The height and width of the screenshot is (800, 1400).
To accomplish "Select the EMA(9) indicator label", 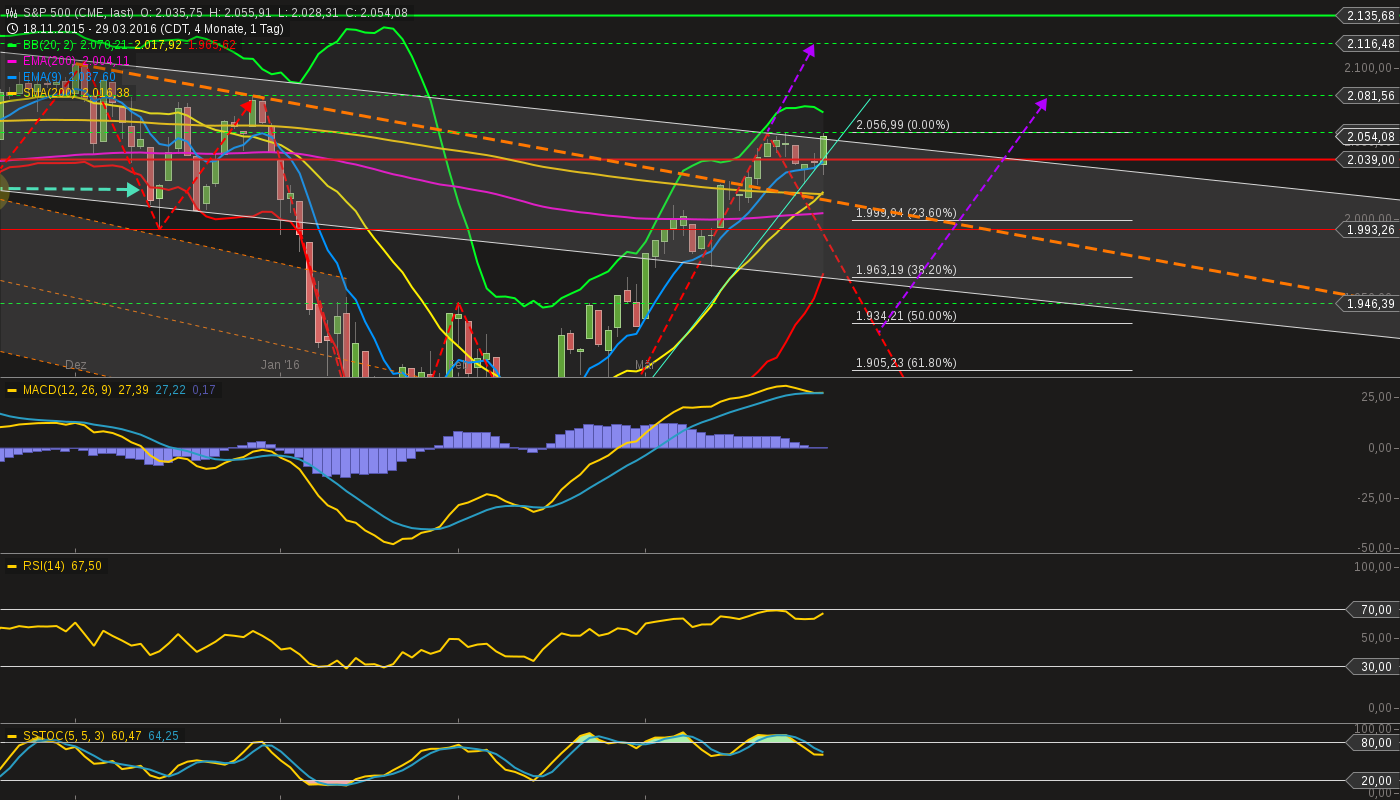I will (x=43, y=77).
